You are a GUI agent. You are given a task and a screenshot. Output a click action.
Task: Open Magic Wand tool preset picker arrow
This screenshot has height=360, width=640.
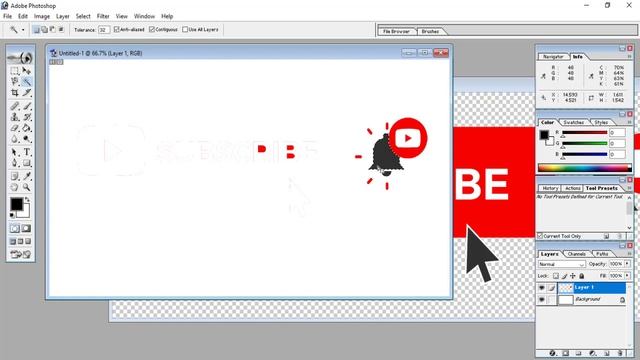tap(23, 30)
